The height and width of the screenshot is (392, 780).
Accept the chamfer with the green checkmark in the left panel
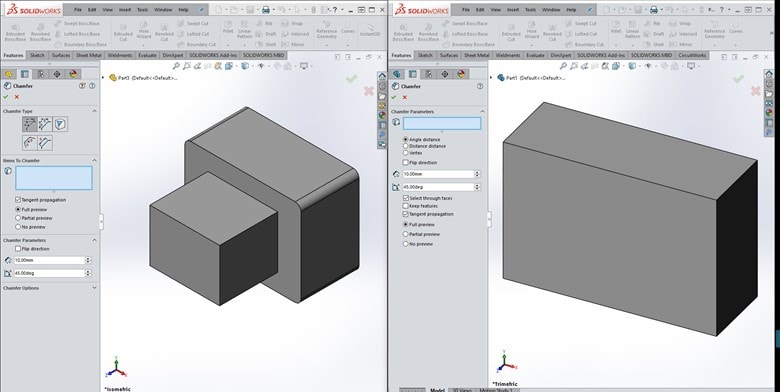(x=5, y=97)
